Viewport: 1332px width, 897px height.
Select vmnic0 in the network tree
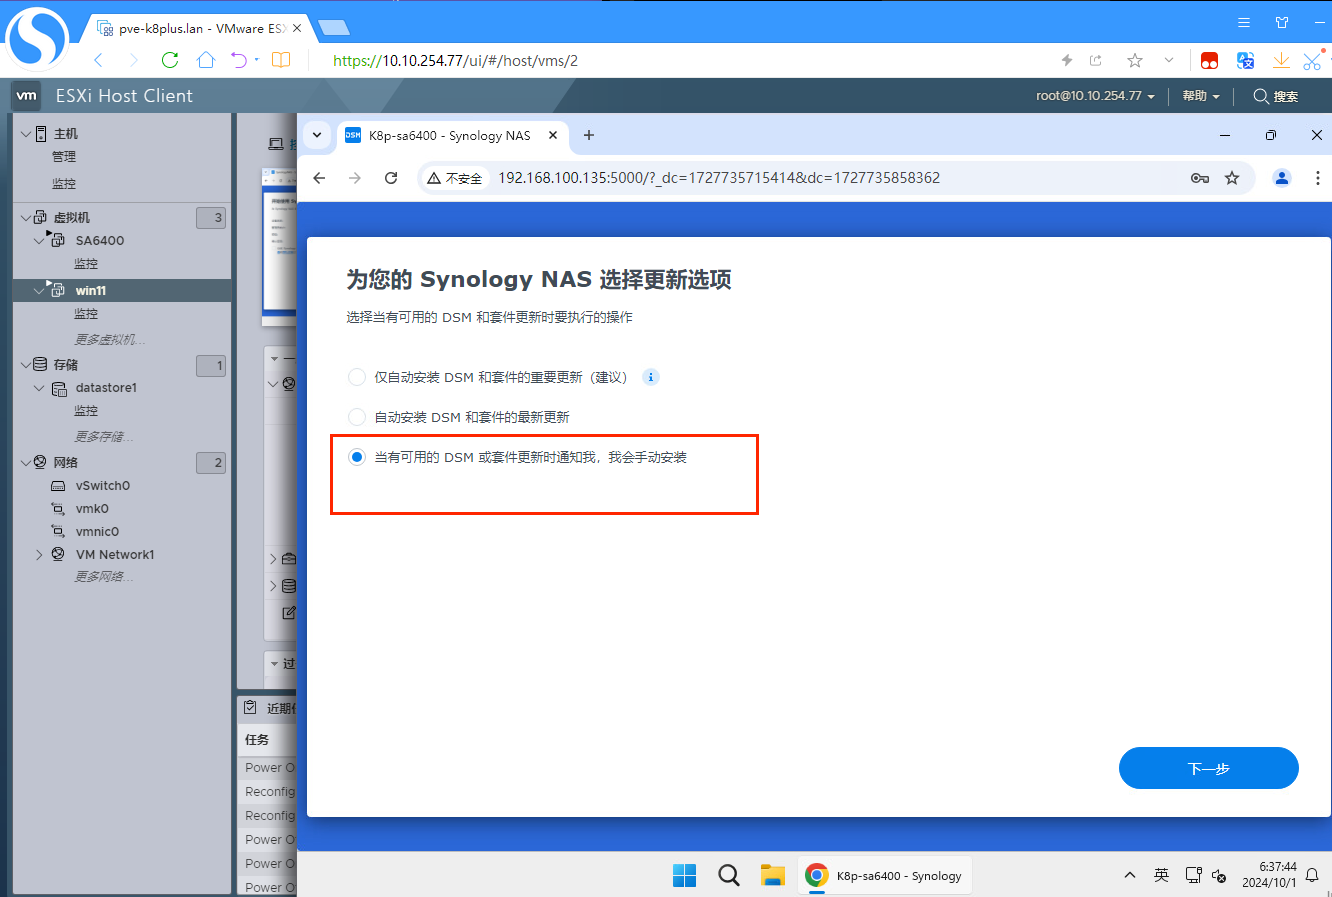point(97,531)
